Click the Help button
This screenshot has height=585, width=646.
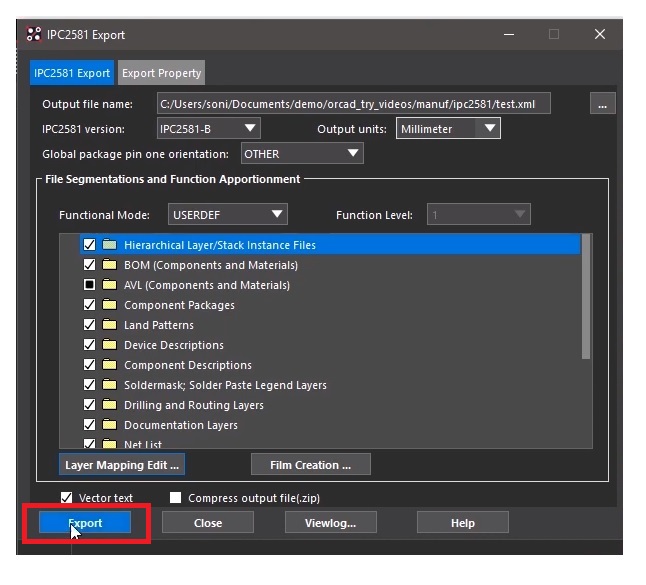click(x=463, y=523)
